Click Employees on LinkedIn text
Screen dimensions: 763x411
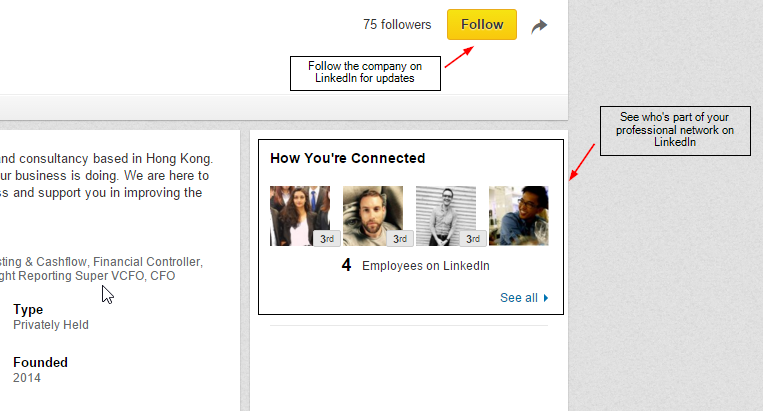point(425,266)
